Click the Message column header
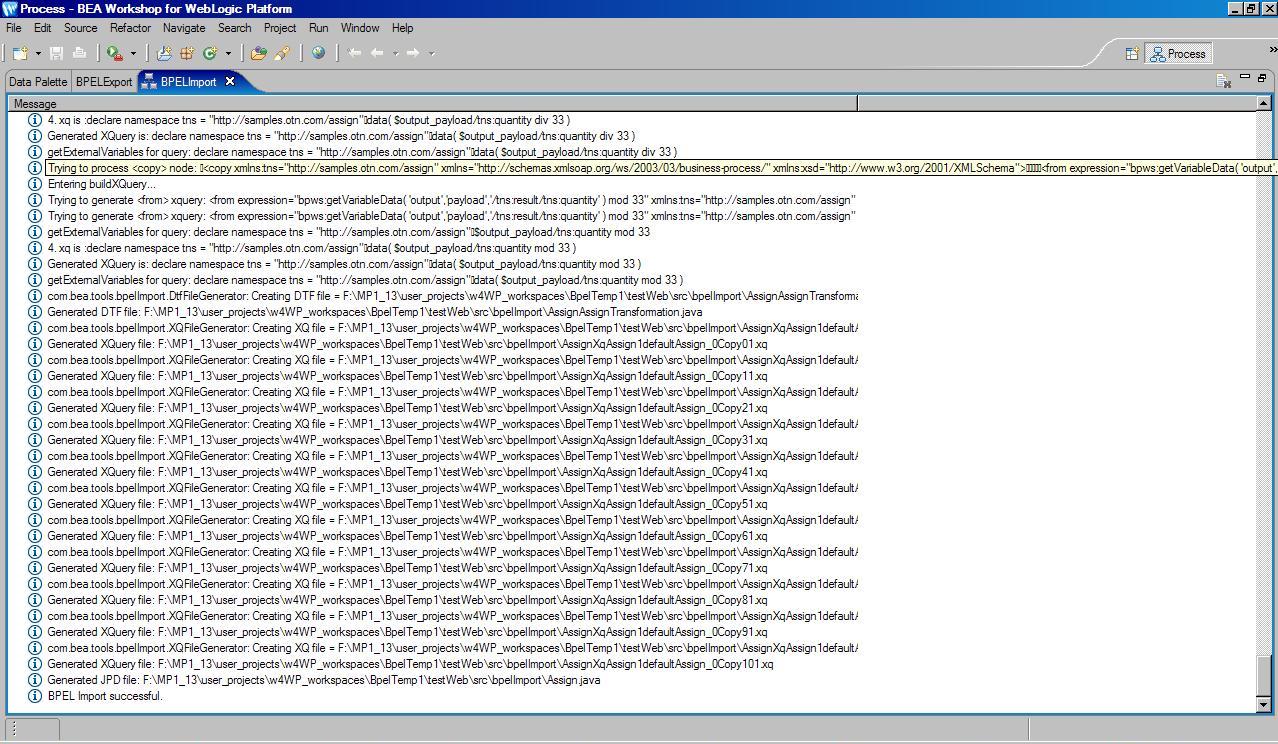The image size is (1278, 744). (x=432, y=104)
